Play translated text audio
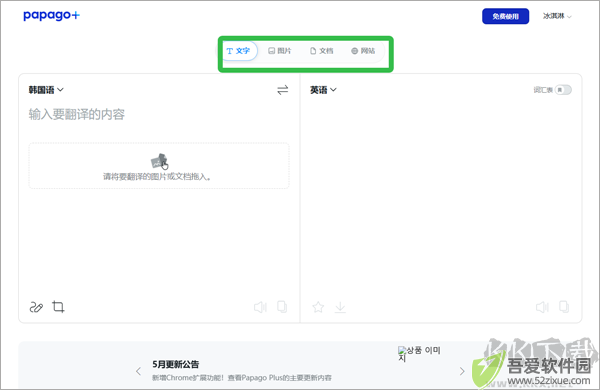 [x=542, y=307]
